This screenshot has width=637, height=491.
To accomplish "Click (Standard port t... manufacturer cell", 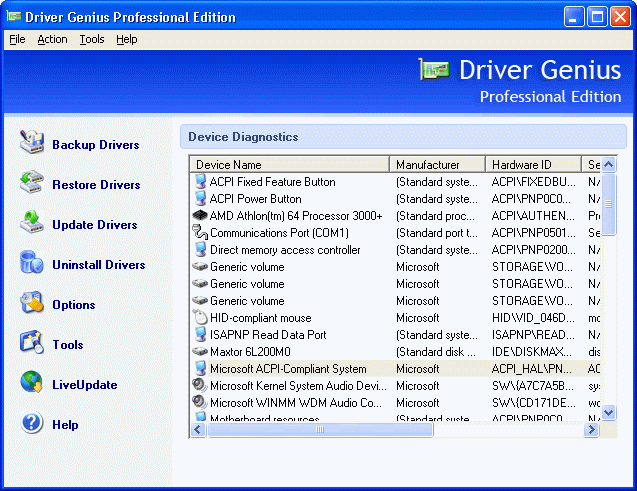I will (437, 233).
